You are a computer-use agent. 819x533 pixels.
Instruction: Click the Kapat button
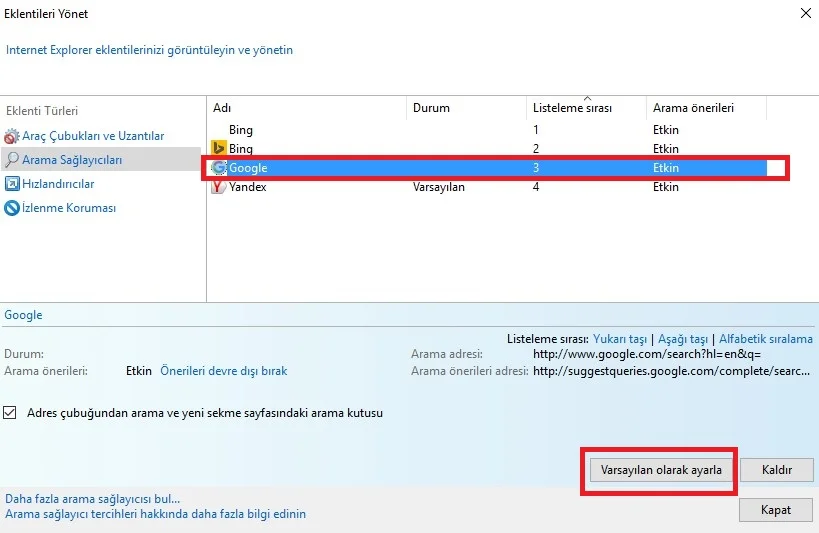point(775,509)
